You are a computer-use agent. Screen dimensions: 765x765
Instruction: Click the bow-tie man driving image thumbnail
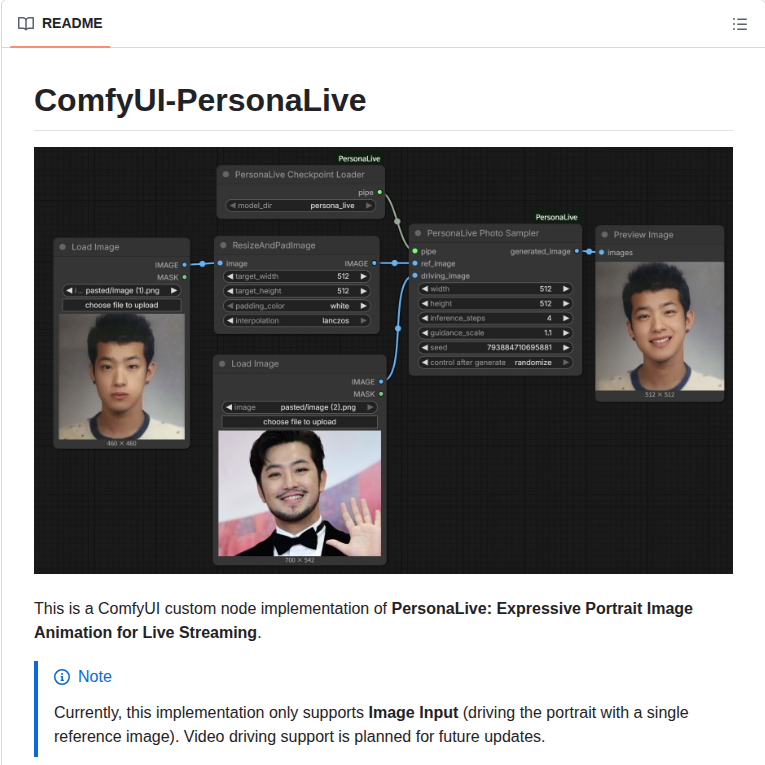tap(300, 493)
